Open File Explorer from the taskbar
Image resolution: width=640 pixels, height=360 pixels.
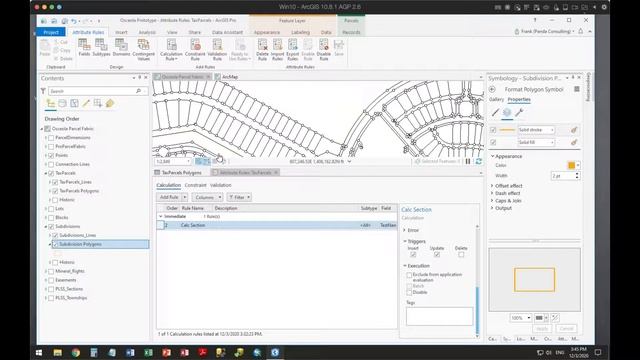(x=58, y=352)
